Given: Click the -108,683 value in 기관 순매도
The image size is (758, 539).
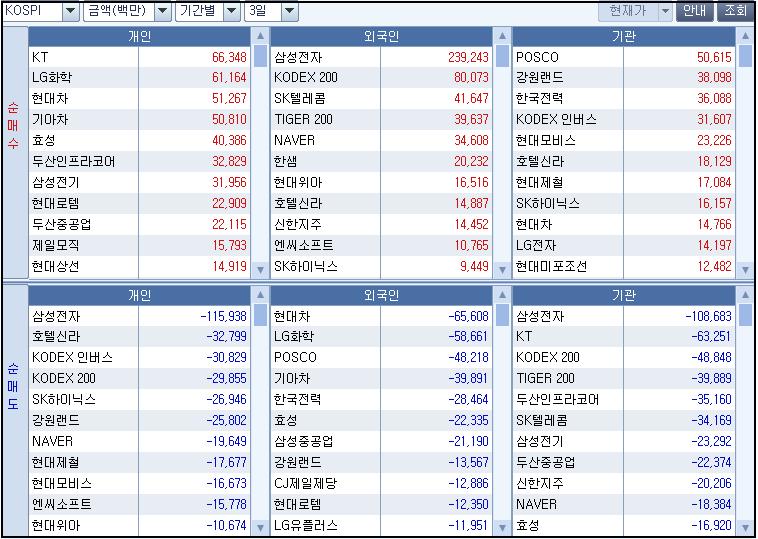Looking at the screenshot, I should coord(708,317).
